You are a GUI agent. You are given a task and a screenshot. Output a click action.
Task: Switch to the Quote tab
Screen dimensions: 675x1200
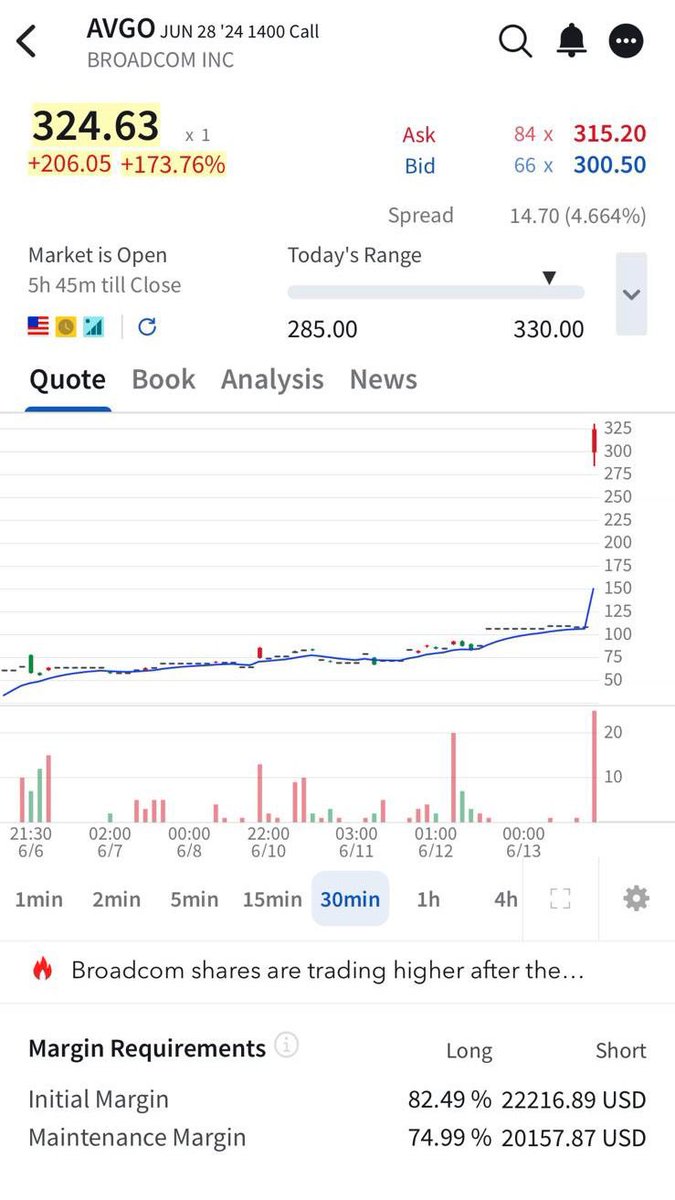tap(67, 380)
